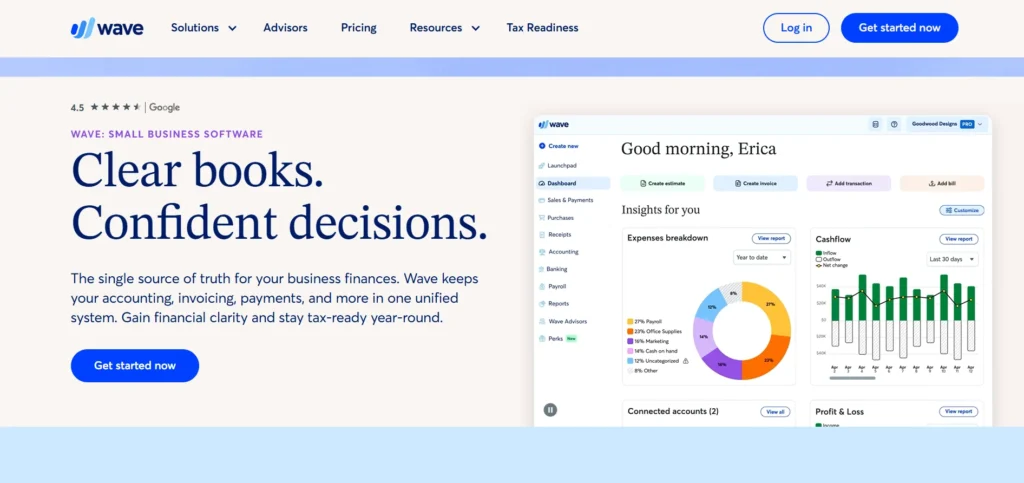Expand the Solutions menu
Image resolution: width=1024 pixels, height=483 pixels.
(x=204, y=28)
